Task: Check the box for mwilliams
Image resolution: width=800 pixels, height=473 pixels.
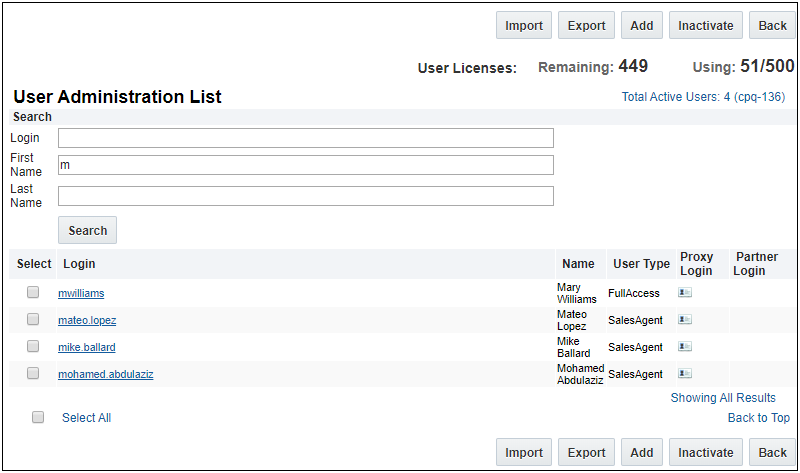Action: (33, 293)
